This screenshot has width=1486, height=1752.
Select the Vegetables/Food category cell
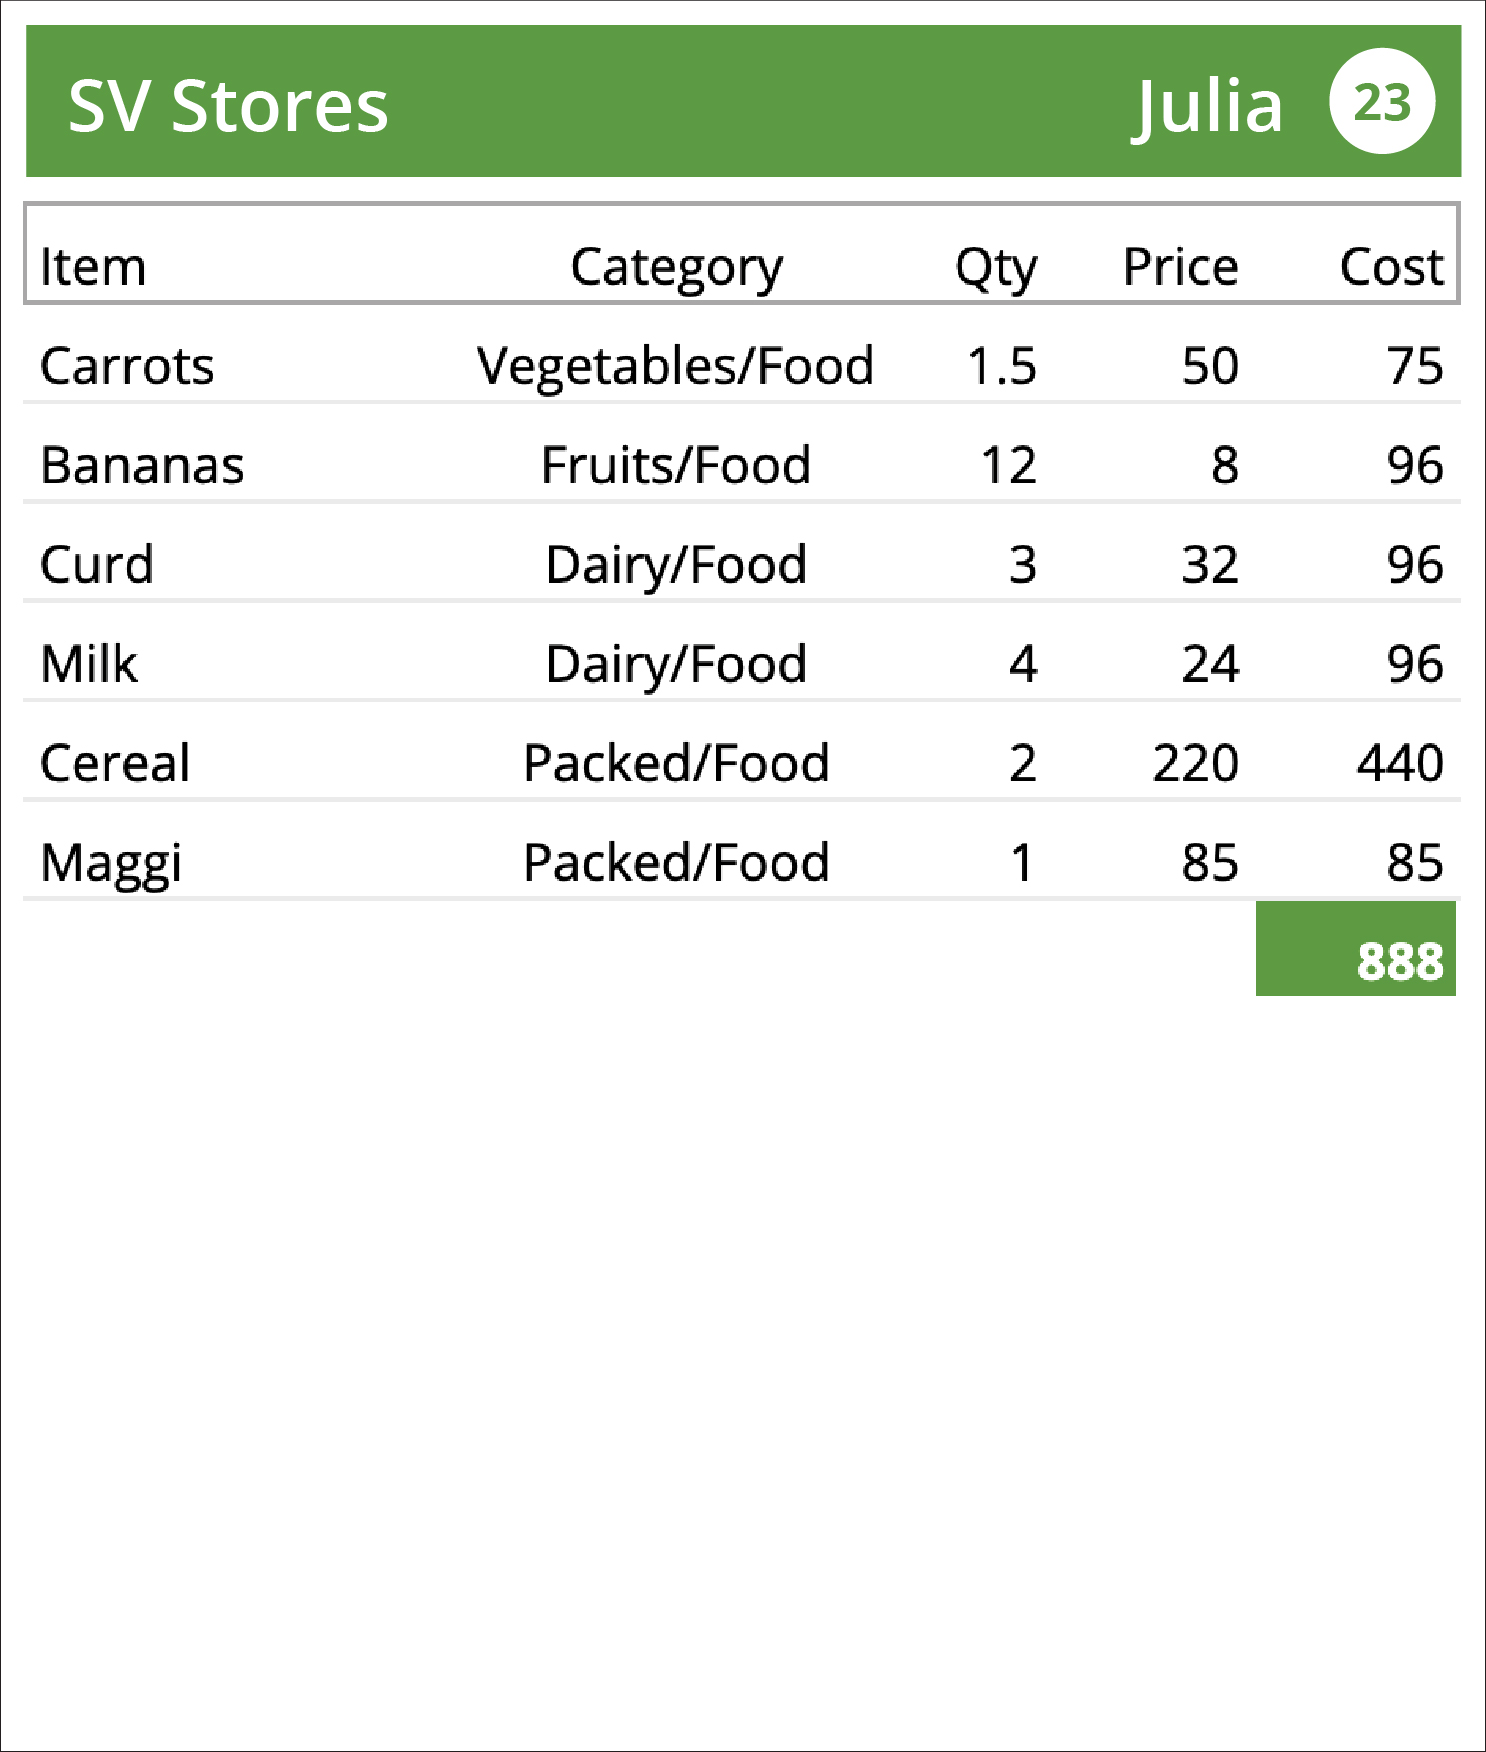tap(675, 366)
